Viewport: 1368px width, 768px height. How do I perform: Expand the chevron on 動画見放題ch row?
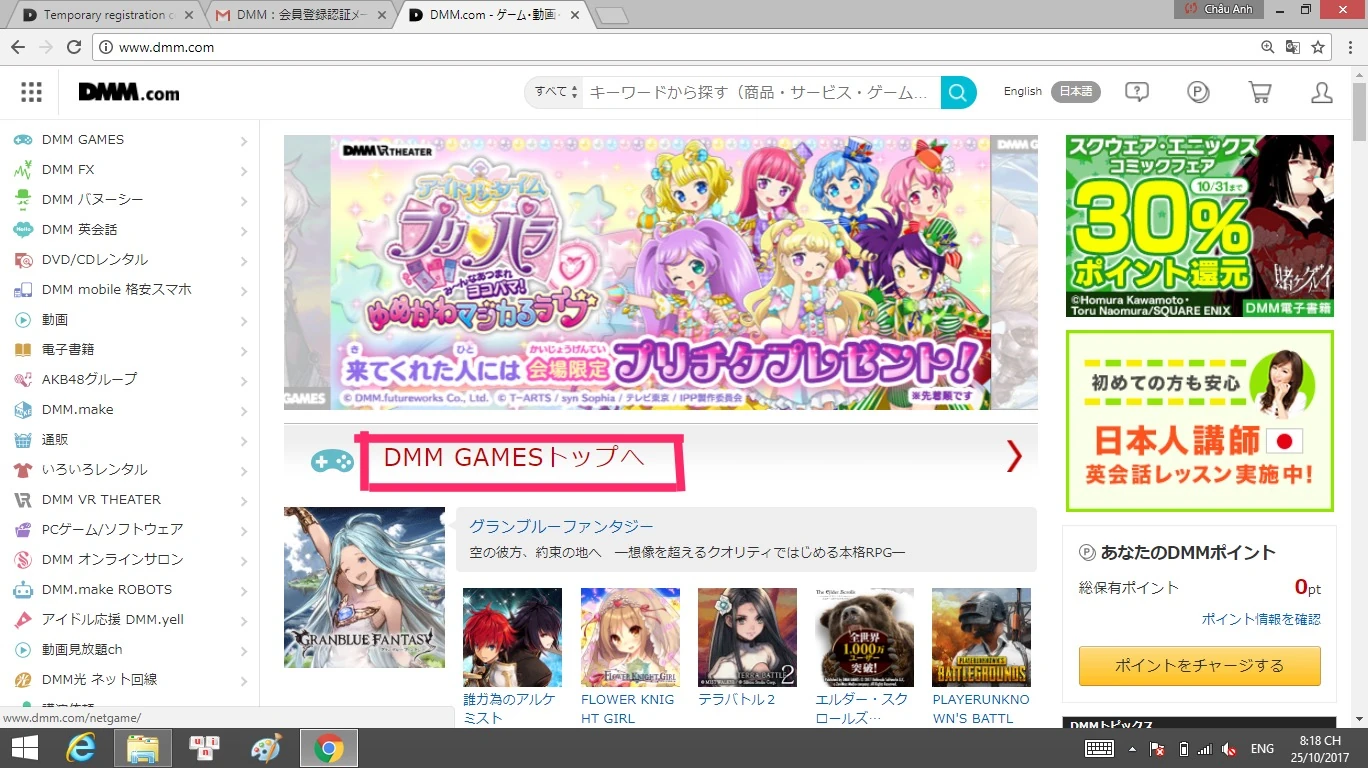[x=244, y=651]
